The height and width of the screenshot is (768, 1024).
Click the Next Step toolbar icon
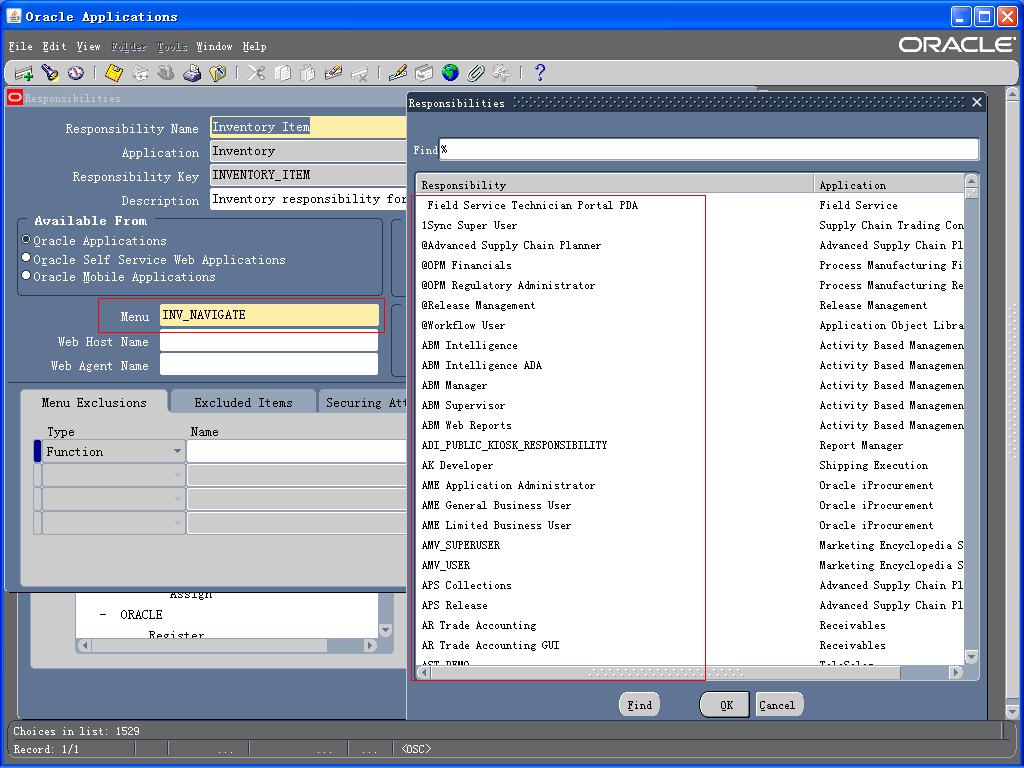click(x=140, y=72)
